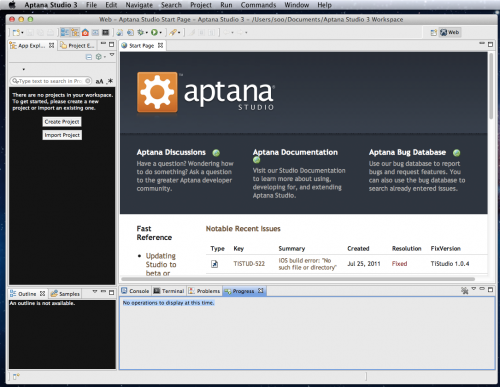Open the project selector arrow in App Explorer
The width and height of the screenshot is (500, 387).
pos(23,69)
